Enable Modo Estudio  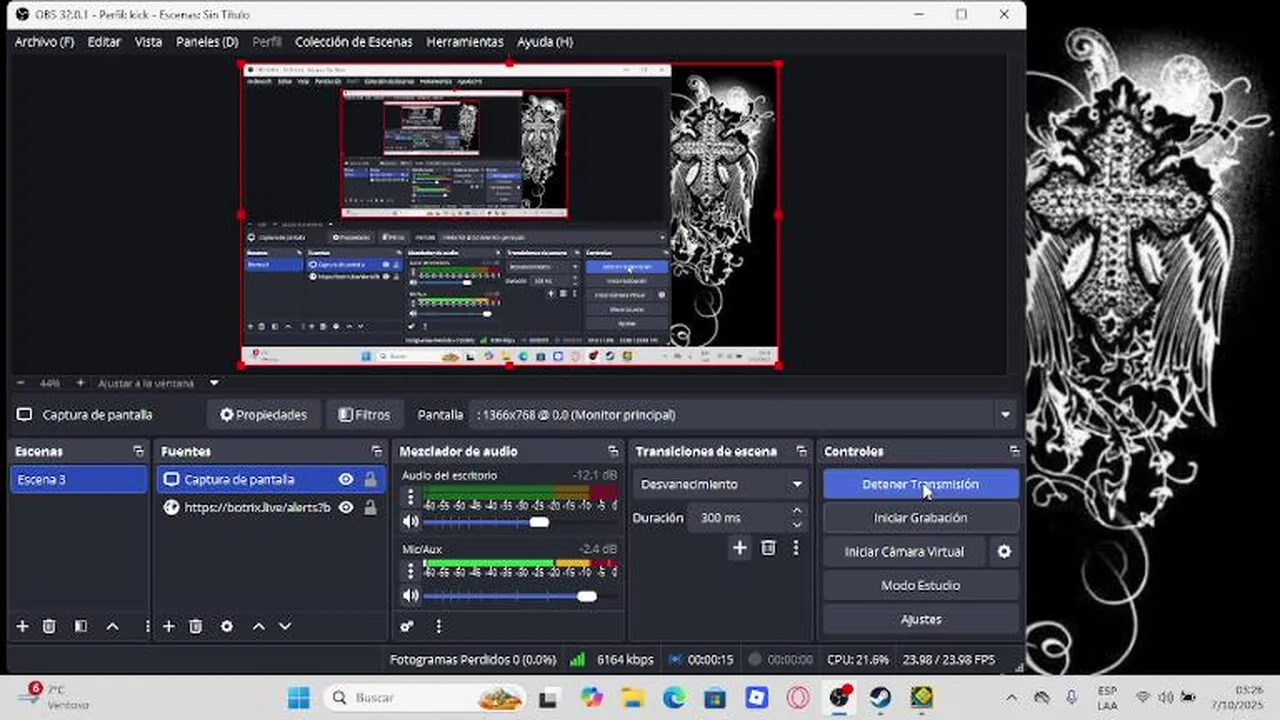tap(921, 586)
